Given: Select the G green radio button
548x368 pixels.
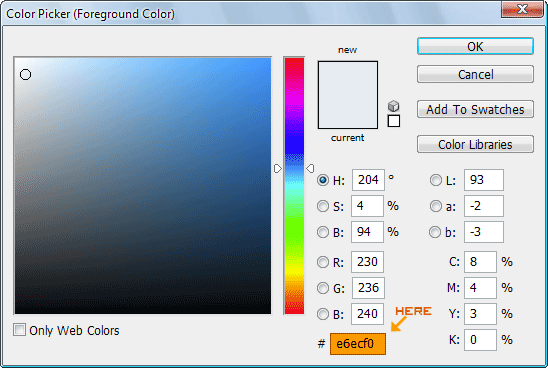Looking at the screenshot, I should 323,288.
